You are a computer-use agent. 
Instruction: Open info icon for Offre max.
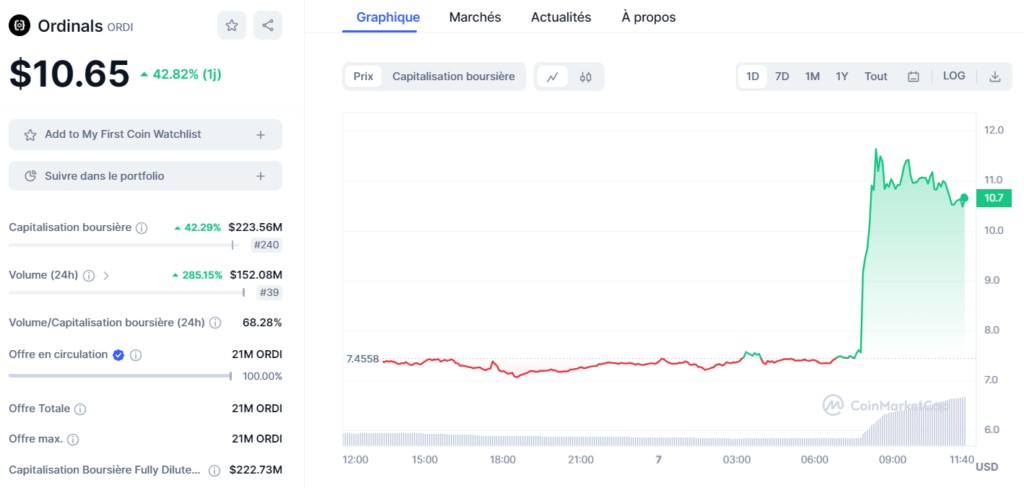(x=73, y=439)
